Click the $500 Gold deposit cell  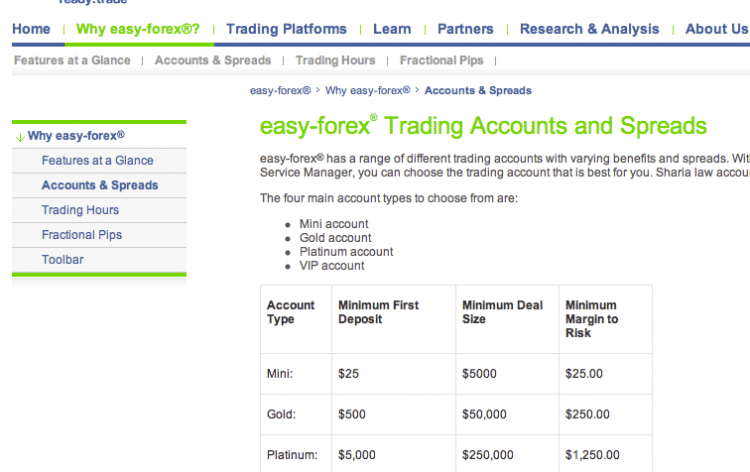[352, 414]
